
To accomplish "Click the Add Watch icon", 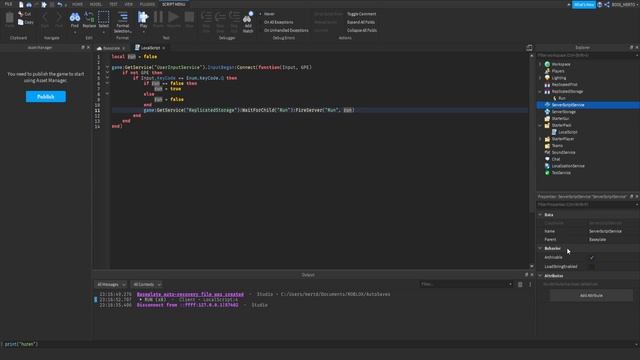I will [248, 18].
